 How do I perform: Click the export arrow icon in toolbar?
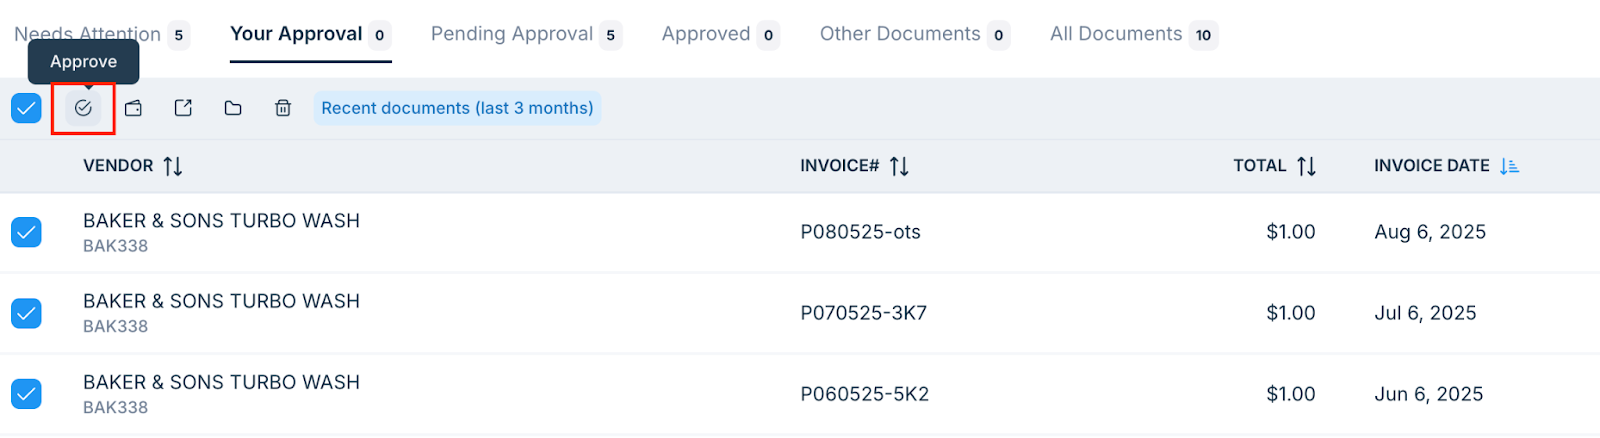coord(183,108)
